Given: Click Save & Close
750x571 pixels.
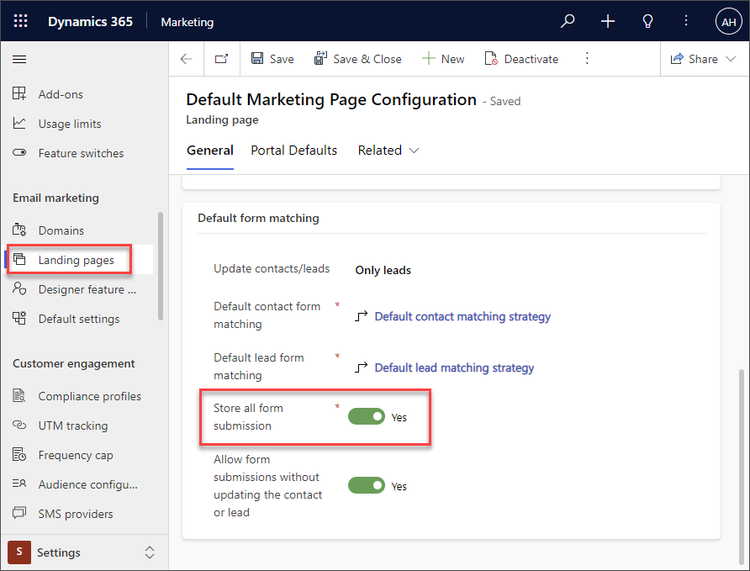Looking at the screenshot, I should [x=357, y=59].
